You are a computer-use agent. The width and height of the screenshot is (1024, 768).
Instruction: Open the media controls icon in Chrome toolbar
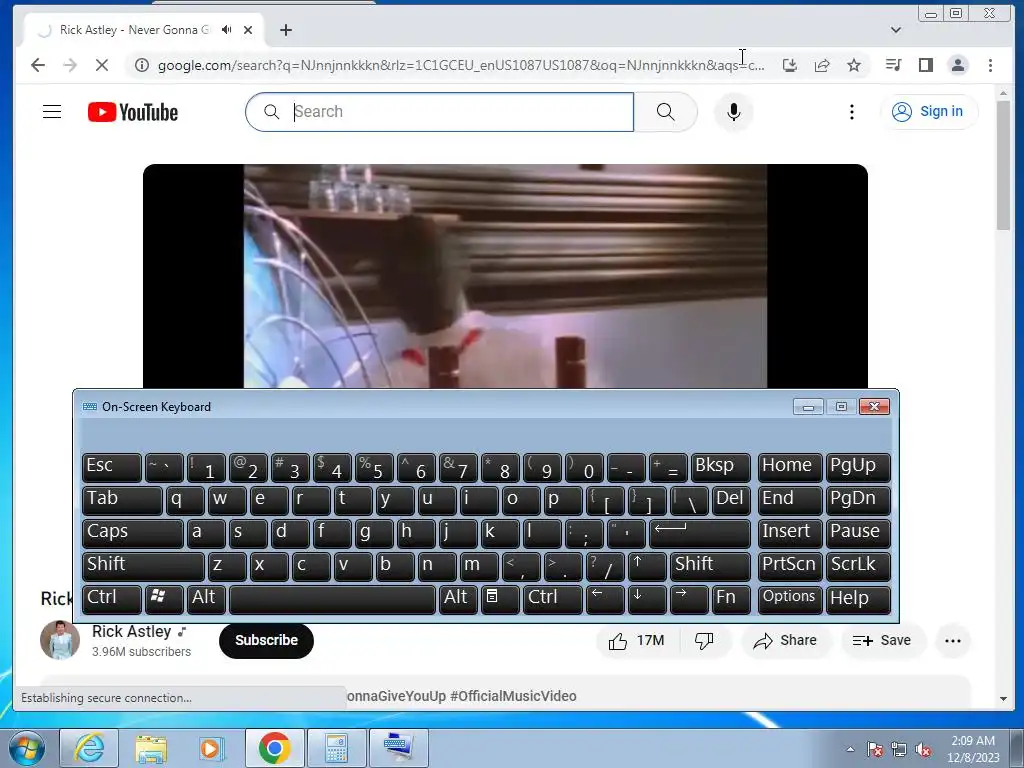[x=893, y=65]
